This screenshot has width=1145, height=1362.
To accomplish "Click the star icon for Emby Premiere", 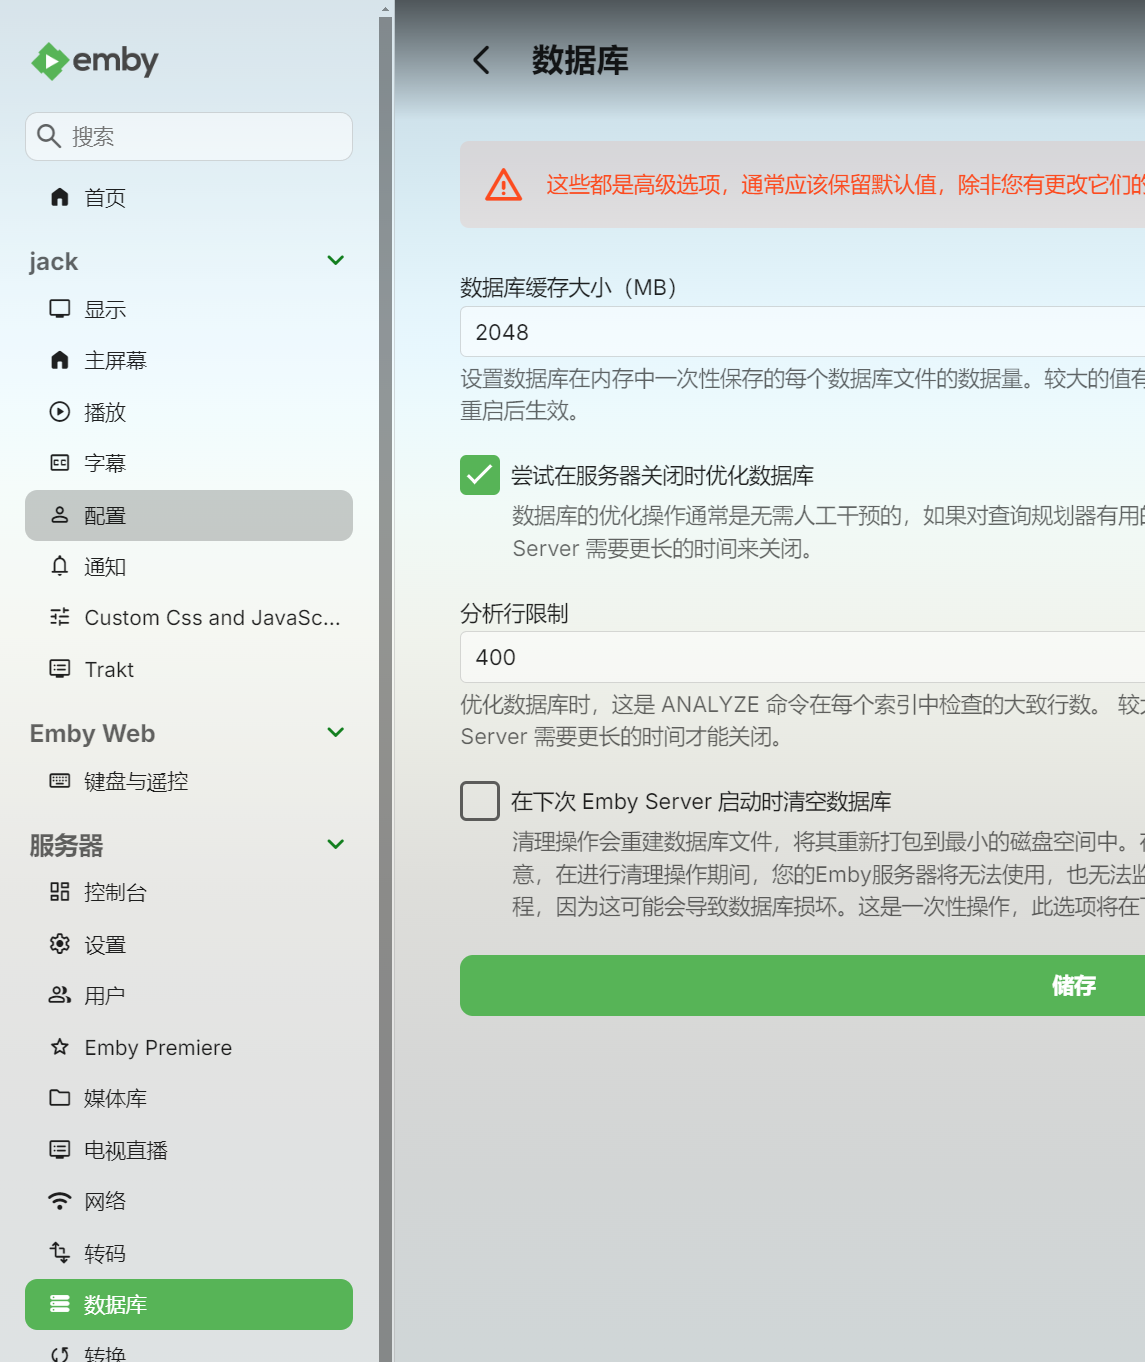I will pyautogui.click(x=60, y=1047).
